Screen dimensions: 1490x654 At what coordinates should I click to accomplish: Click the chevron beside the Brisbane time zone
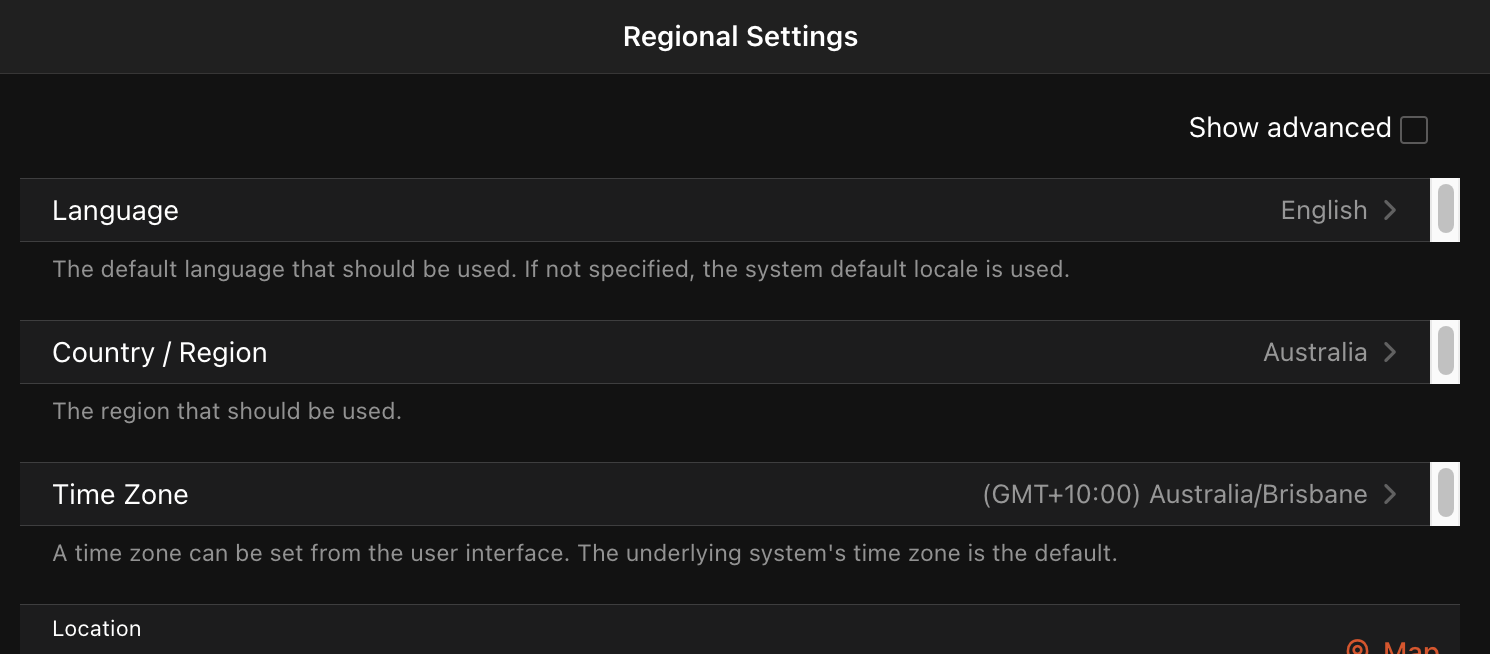click(1390, 494)
